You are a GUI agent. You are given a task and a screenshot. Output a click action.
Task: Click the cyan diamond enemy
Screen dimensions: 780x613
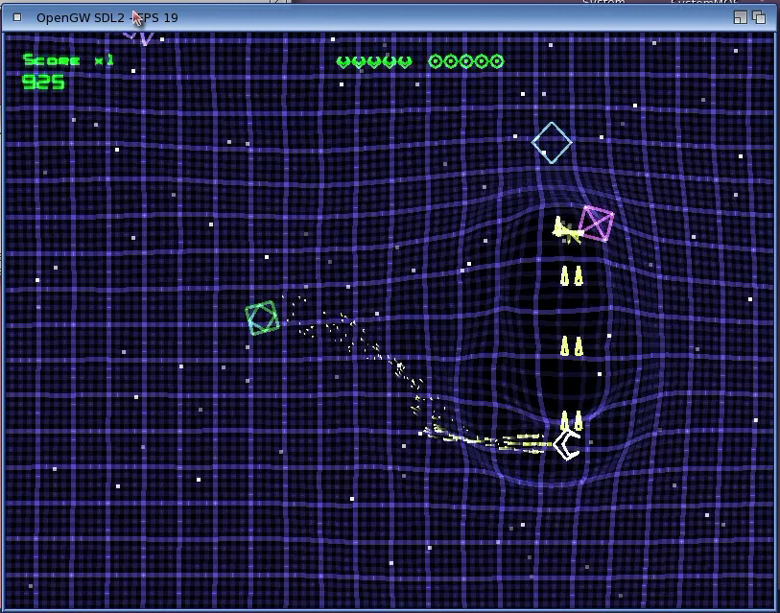[x=551, y=143]
